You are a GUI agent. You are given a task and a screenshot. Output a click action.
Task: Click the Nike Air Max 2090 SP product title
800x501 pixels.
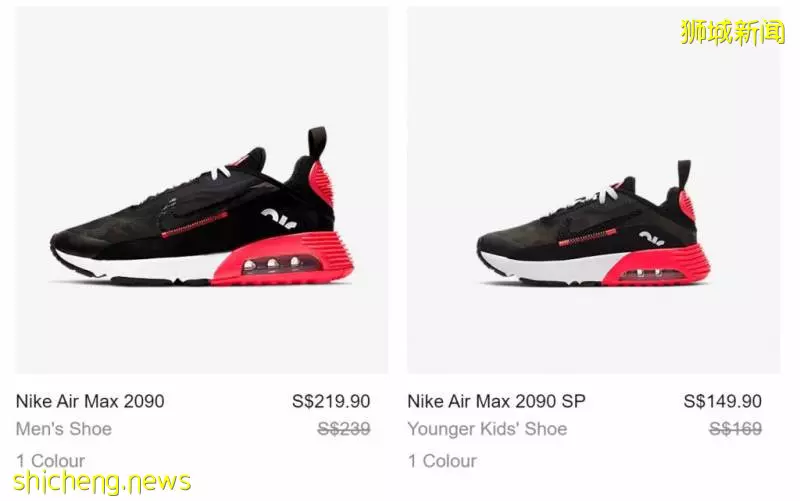point(496,402)
